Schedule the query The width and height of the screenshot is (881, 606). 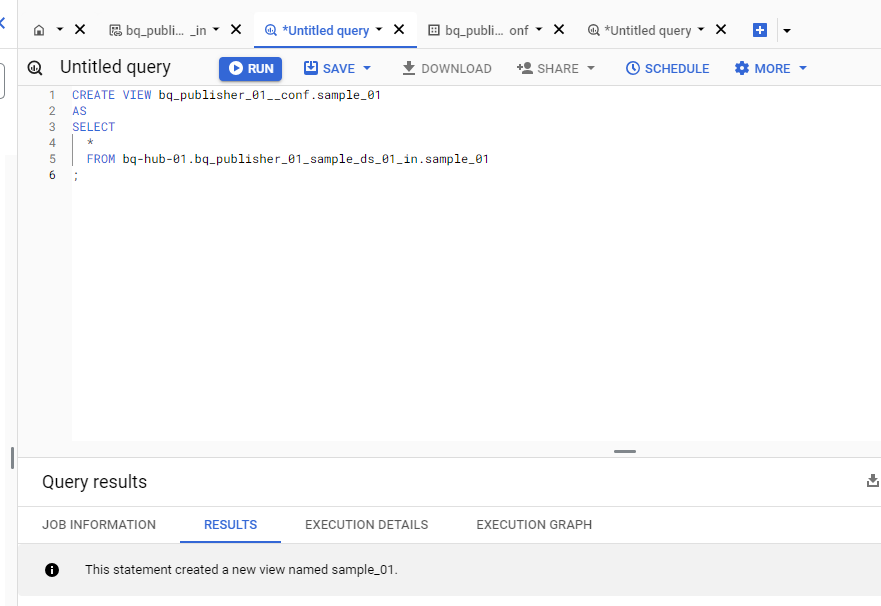click(667, 69)
